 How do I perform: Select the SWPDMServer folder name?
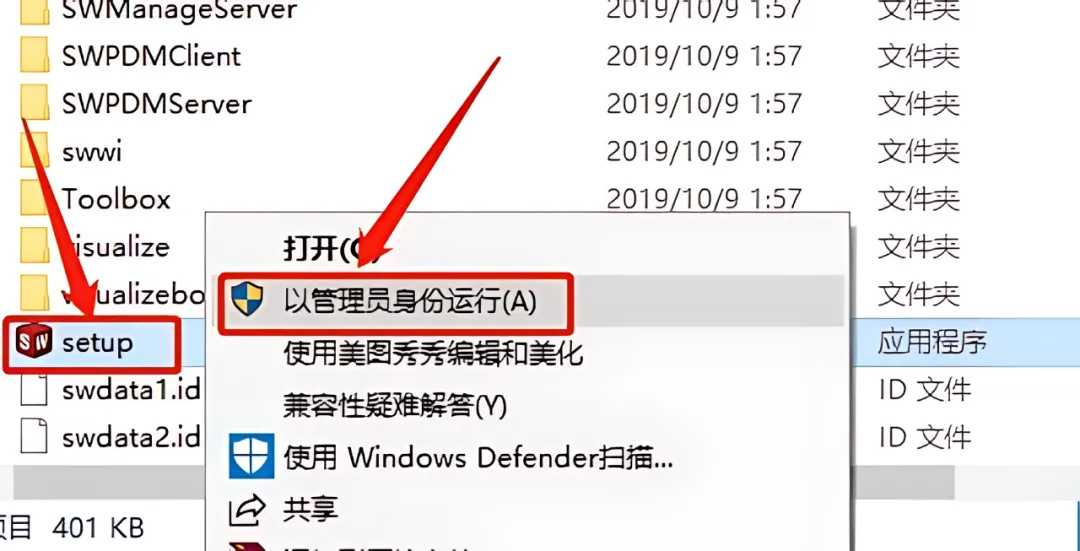157,104
